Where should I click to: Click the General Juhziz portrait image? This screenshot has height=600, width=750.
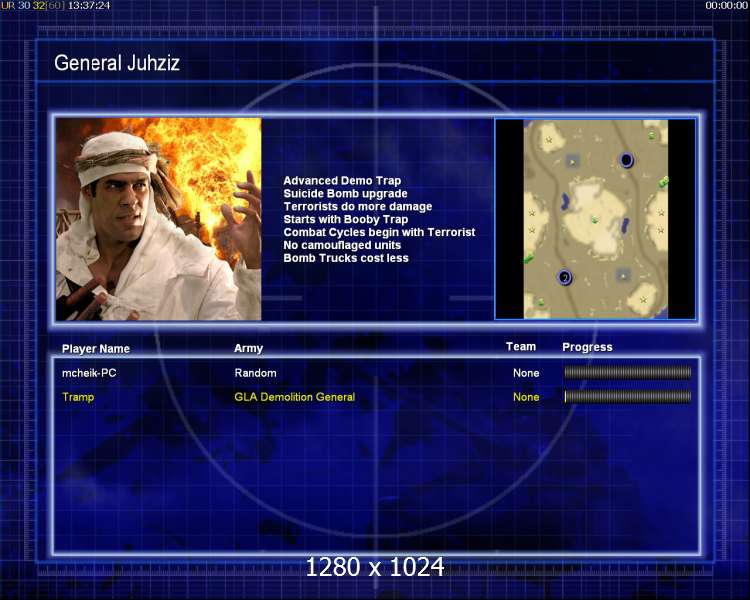click(x=158, y=219)
